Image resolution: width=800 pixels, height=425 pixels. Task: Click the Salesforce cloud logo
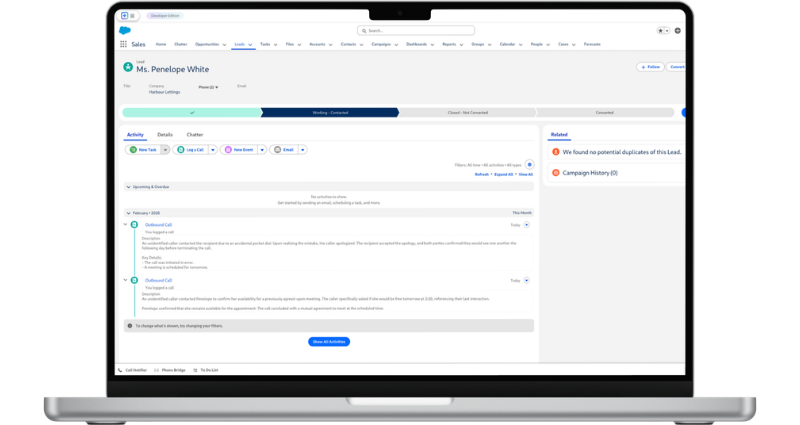(x=125, y=31)
